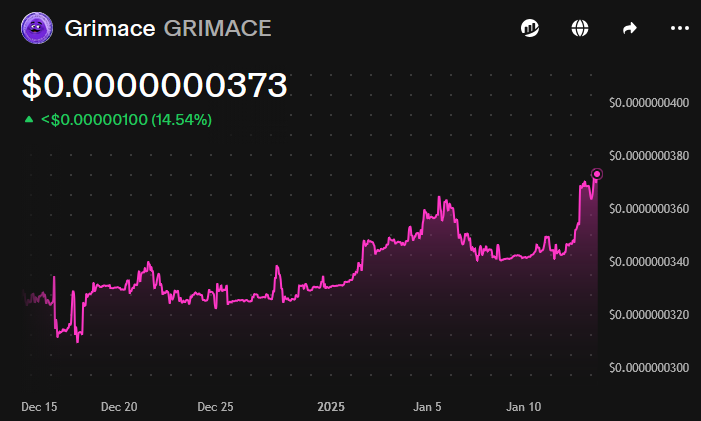Click the Grimace coin name
701x421 pixels.
(110, 29)
